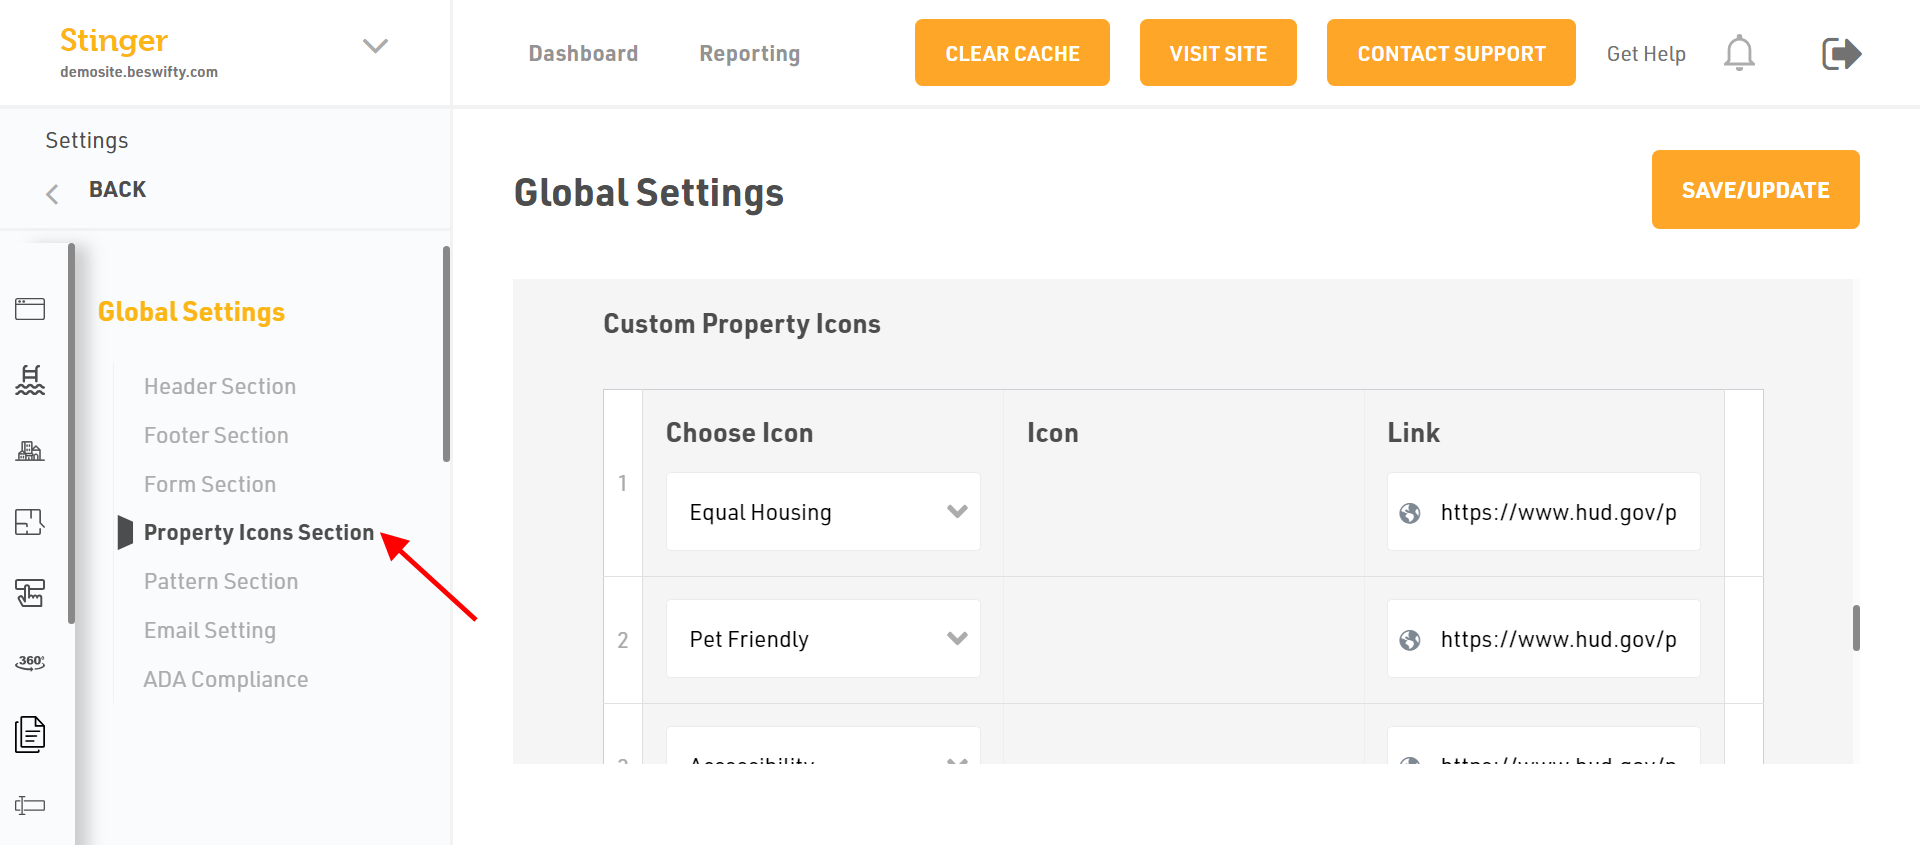
Task: Switch to the Reporting tab
Action: [749, 54]
